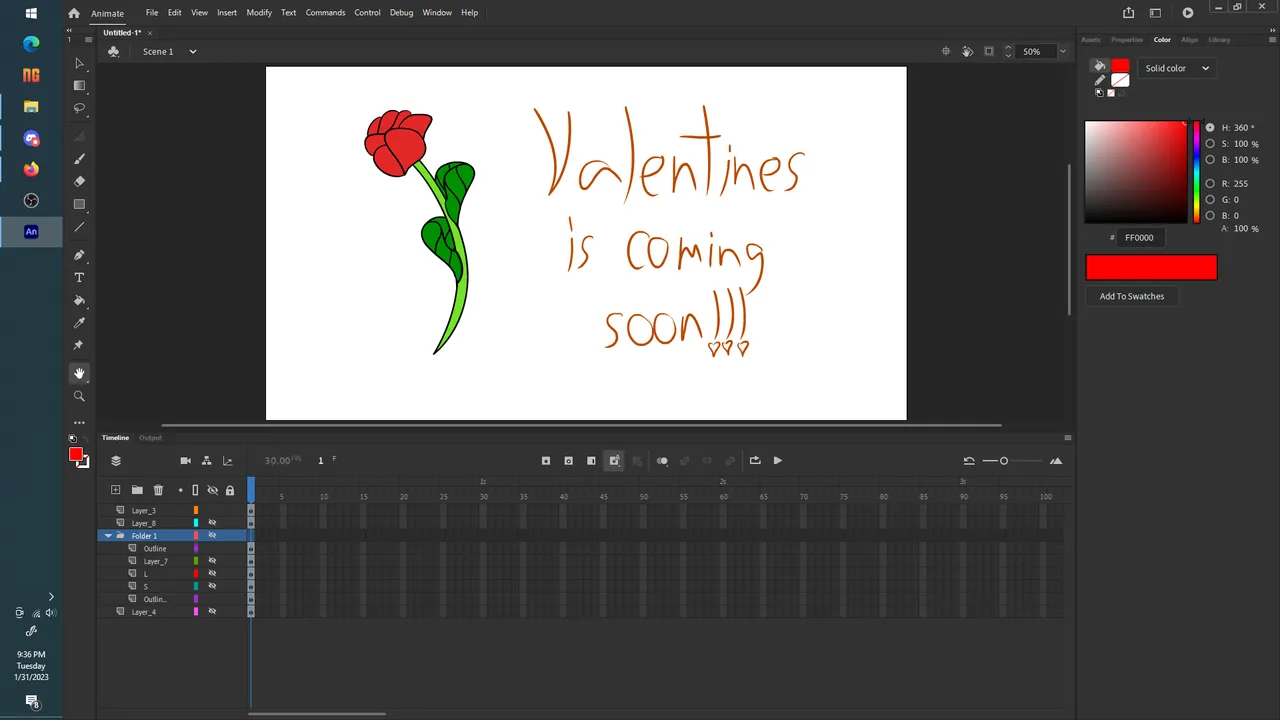Click the layer depth graph icon
The width and height of the screenshot is (1280, 720).
[228, 461]
